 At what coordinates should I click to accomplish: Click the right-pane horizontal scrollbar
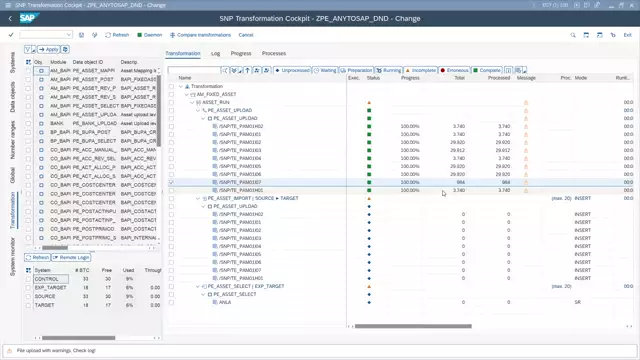[413, 326]
